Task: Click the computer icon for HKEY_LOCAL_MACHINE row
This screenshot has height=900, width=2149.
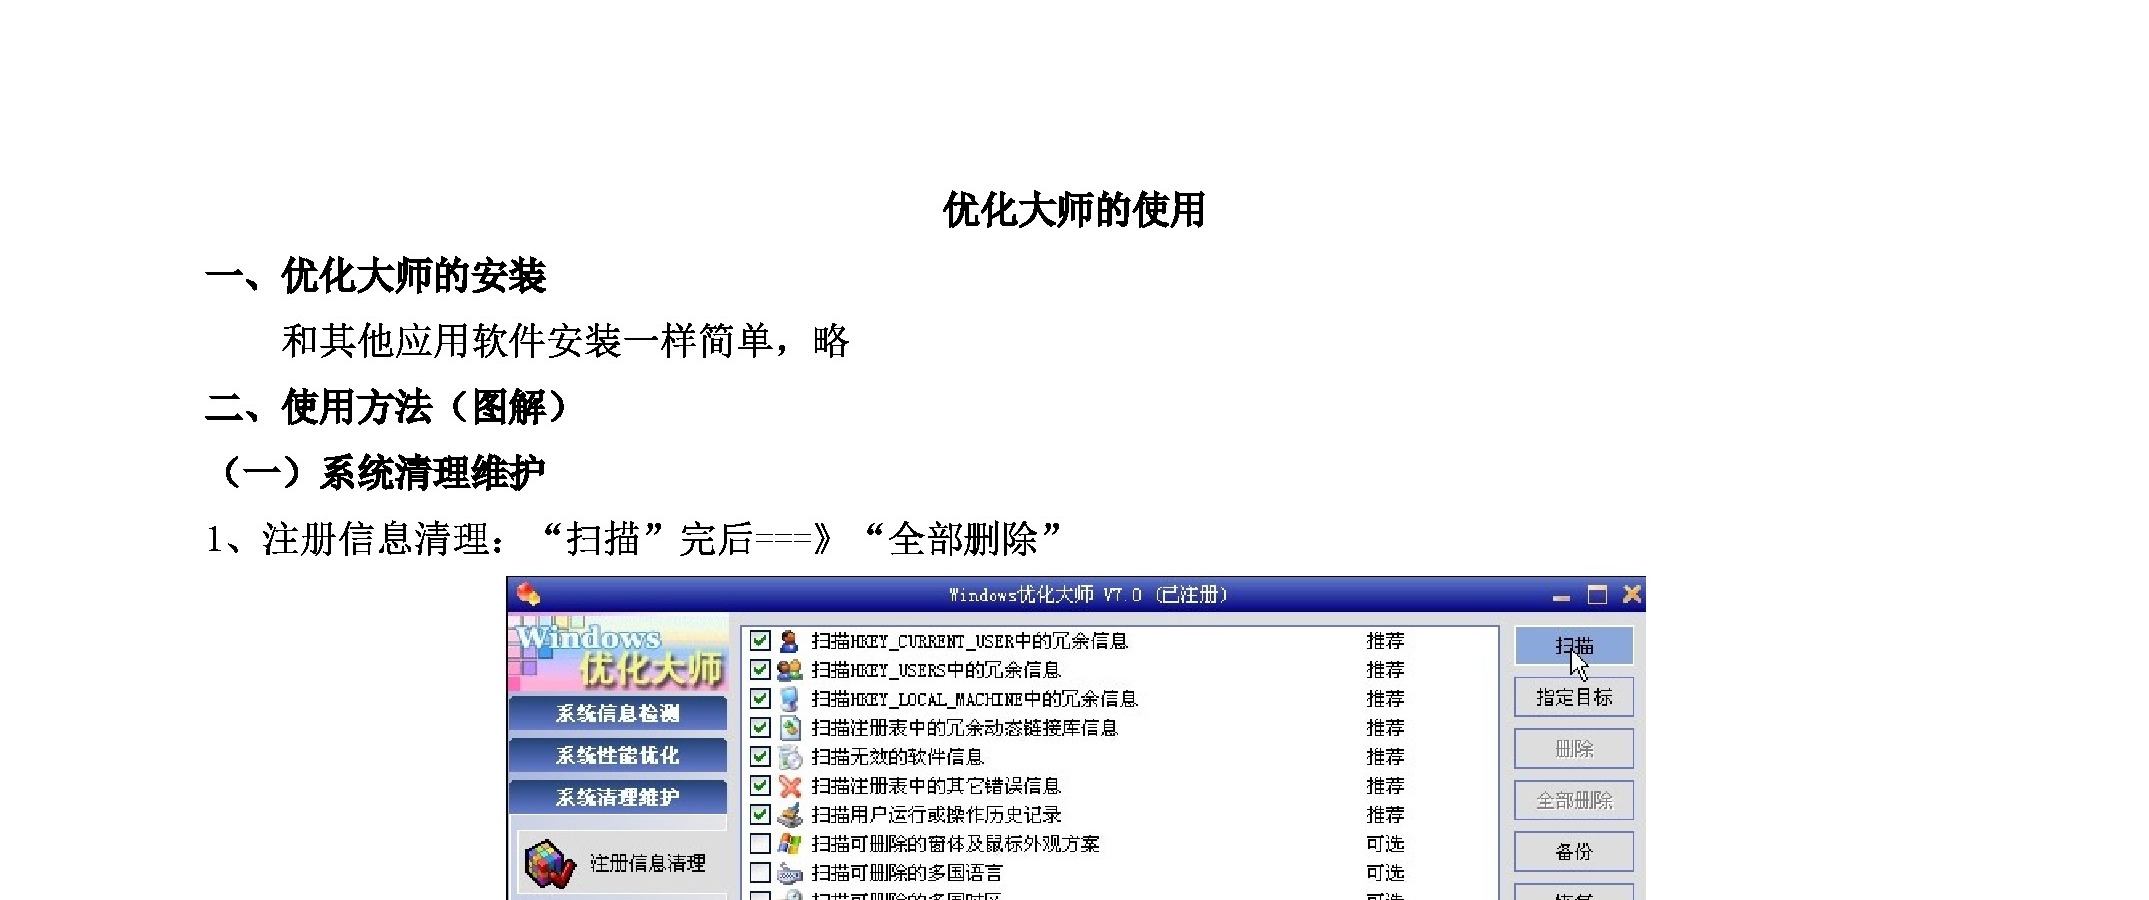Action: pyautogui.click(x=790, y=699)
